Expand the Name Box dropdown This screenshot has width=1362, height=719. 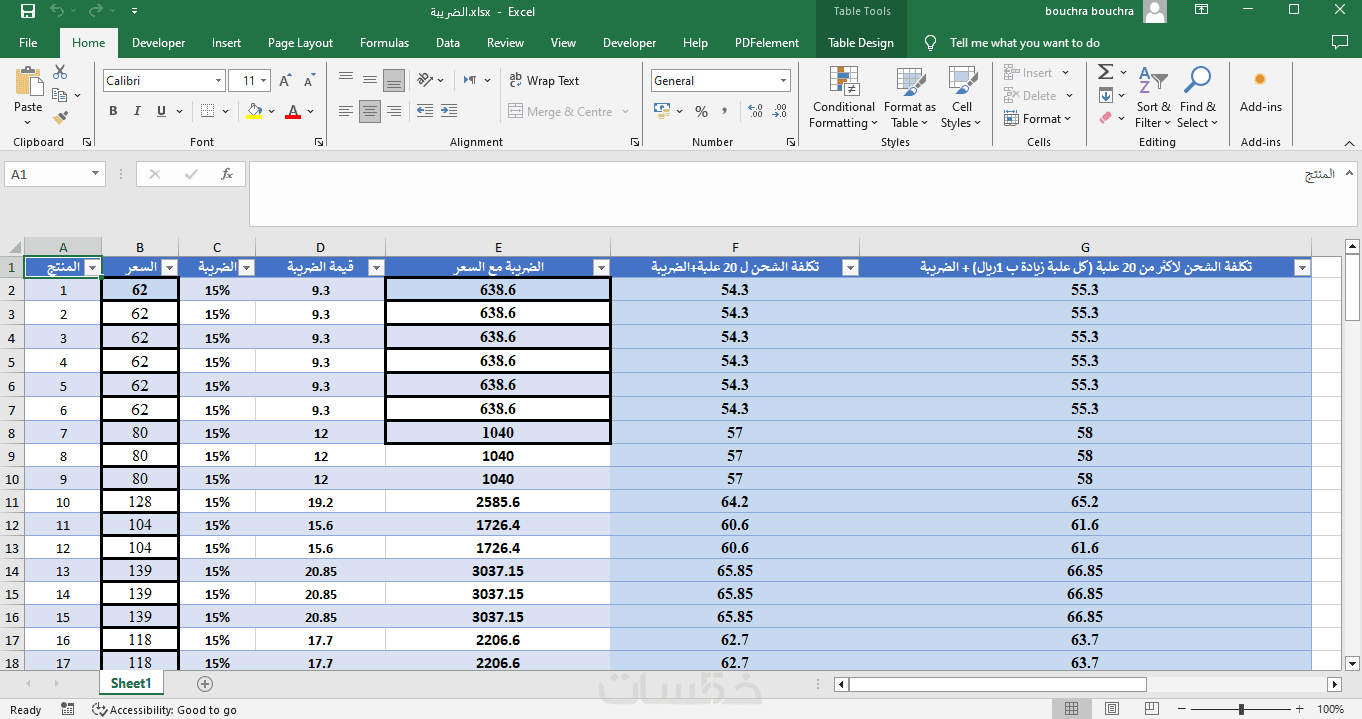[x=96, y=174]
